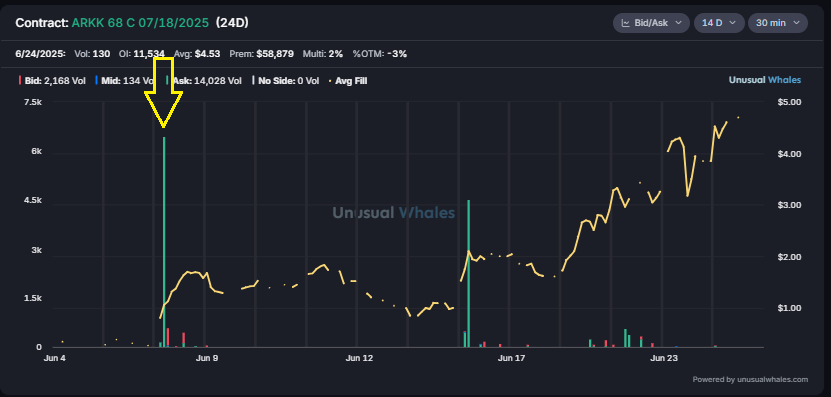Click the Jun 17 date axis label
The width and height of the screenshot is (831, 397).
511,358
